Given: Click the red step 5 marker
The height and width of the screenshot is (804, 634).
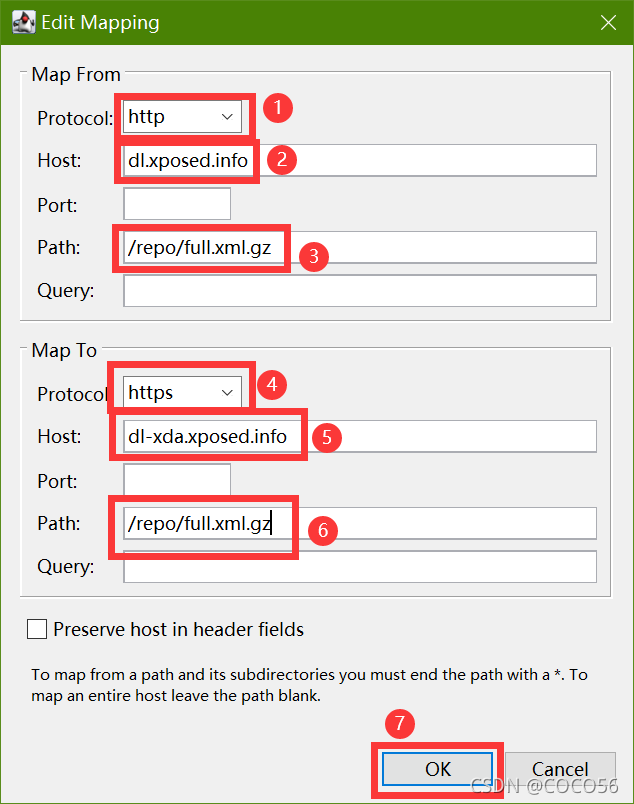Looking at the screenshot, I should (x=327, y=437).
